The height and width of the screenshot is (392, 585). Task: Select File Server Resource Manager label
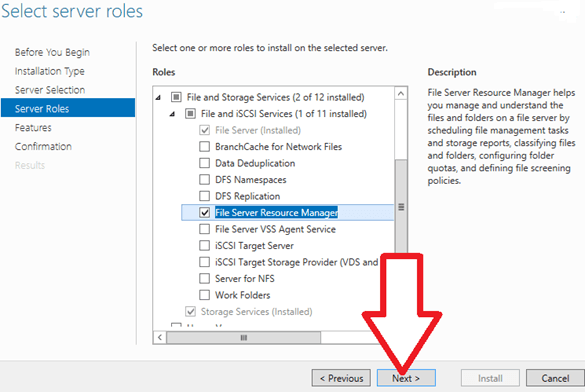pyautogui.click(x=276, y=213)
